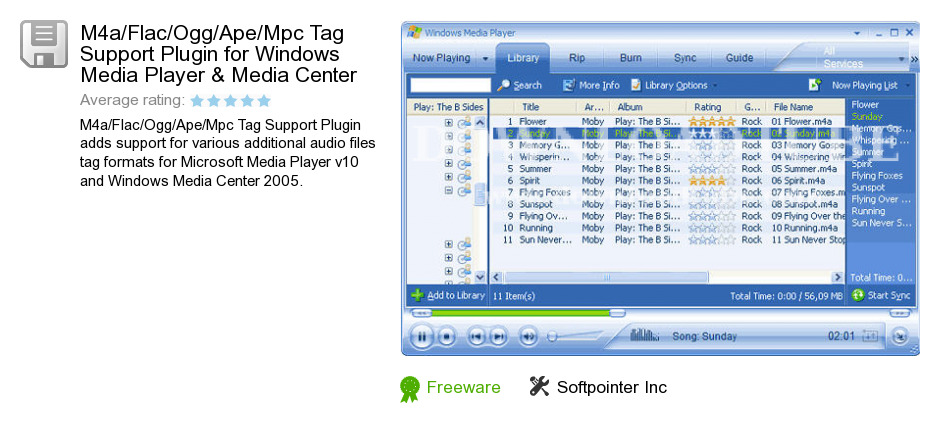Image resolution: width=940 pixels, height=433 pixels.
Task: Click the Softpointer Inc tools icon
Action: pos(539,387)
